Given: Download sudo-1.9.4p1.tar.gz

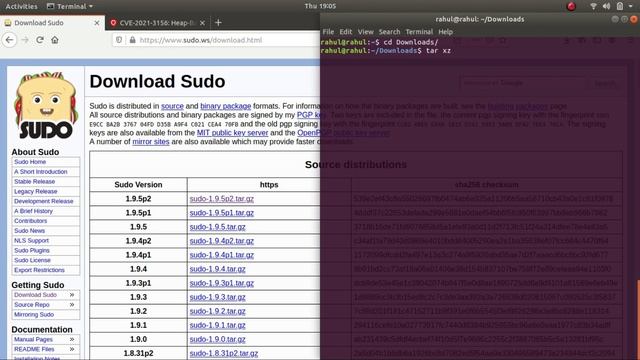Looking at the screenshot, I should pyautogui.click(x=222, y=255).
